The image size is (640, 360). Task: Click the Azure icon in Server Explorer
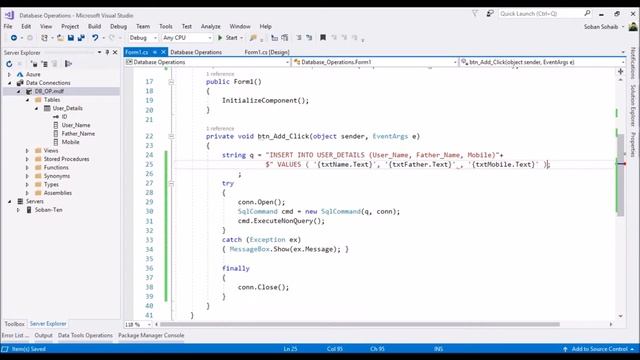(x=20, y=74)
